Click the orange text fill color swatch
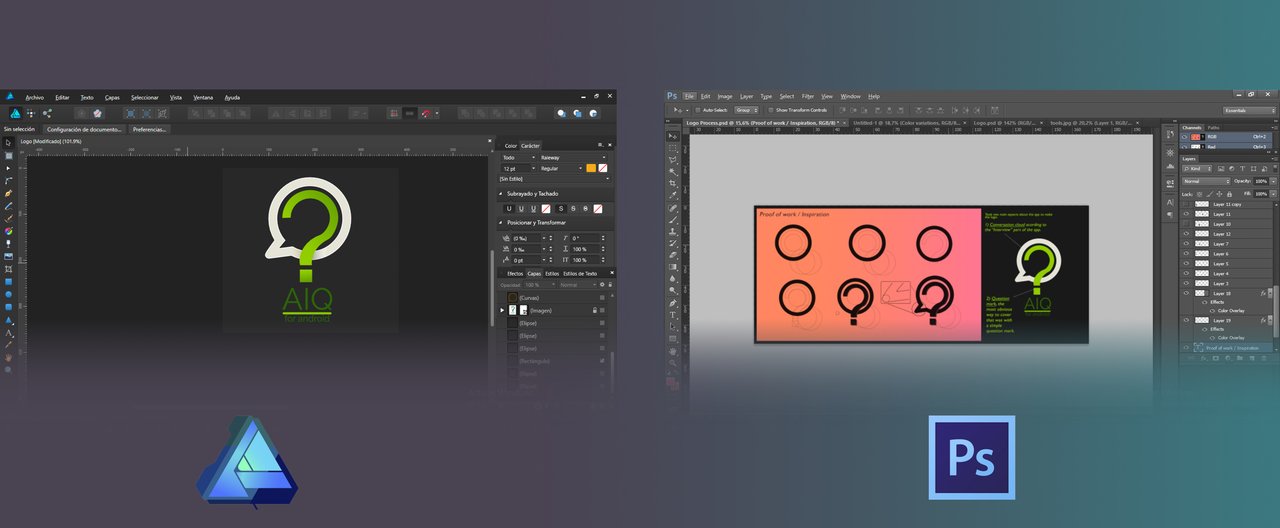Image resolution: width=1280 pixels, height=528 pixels. click(591, 168)
